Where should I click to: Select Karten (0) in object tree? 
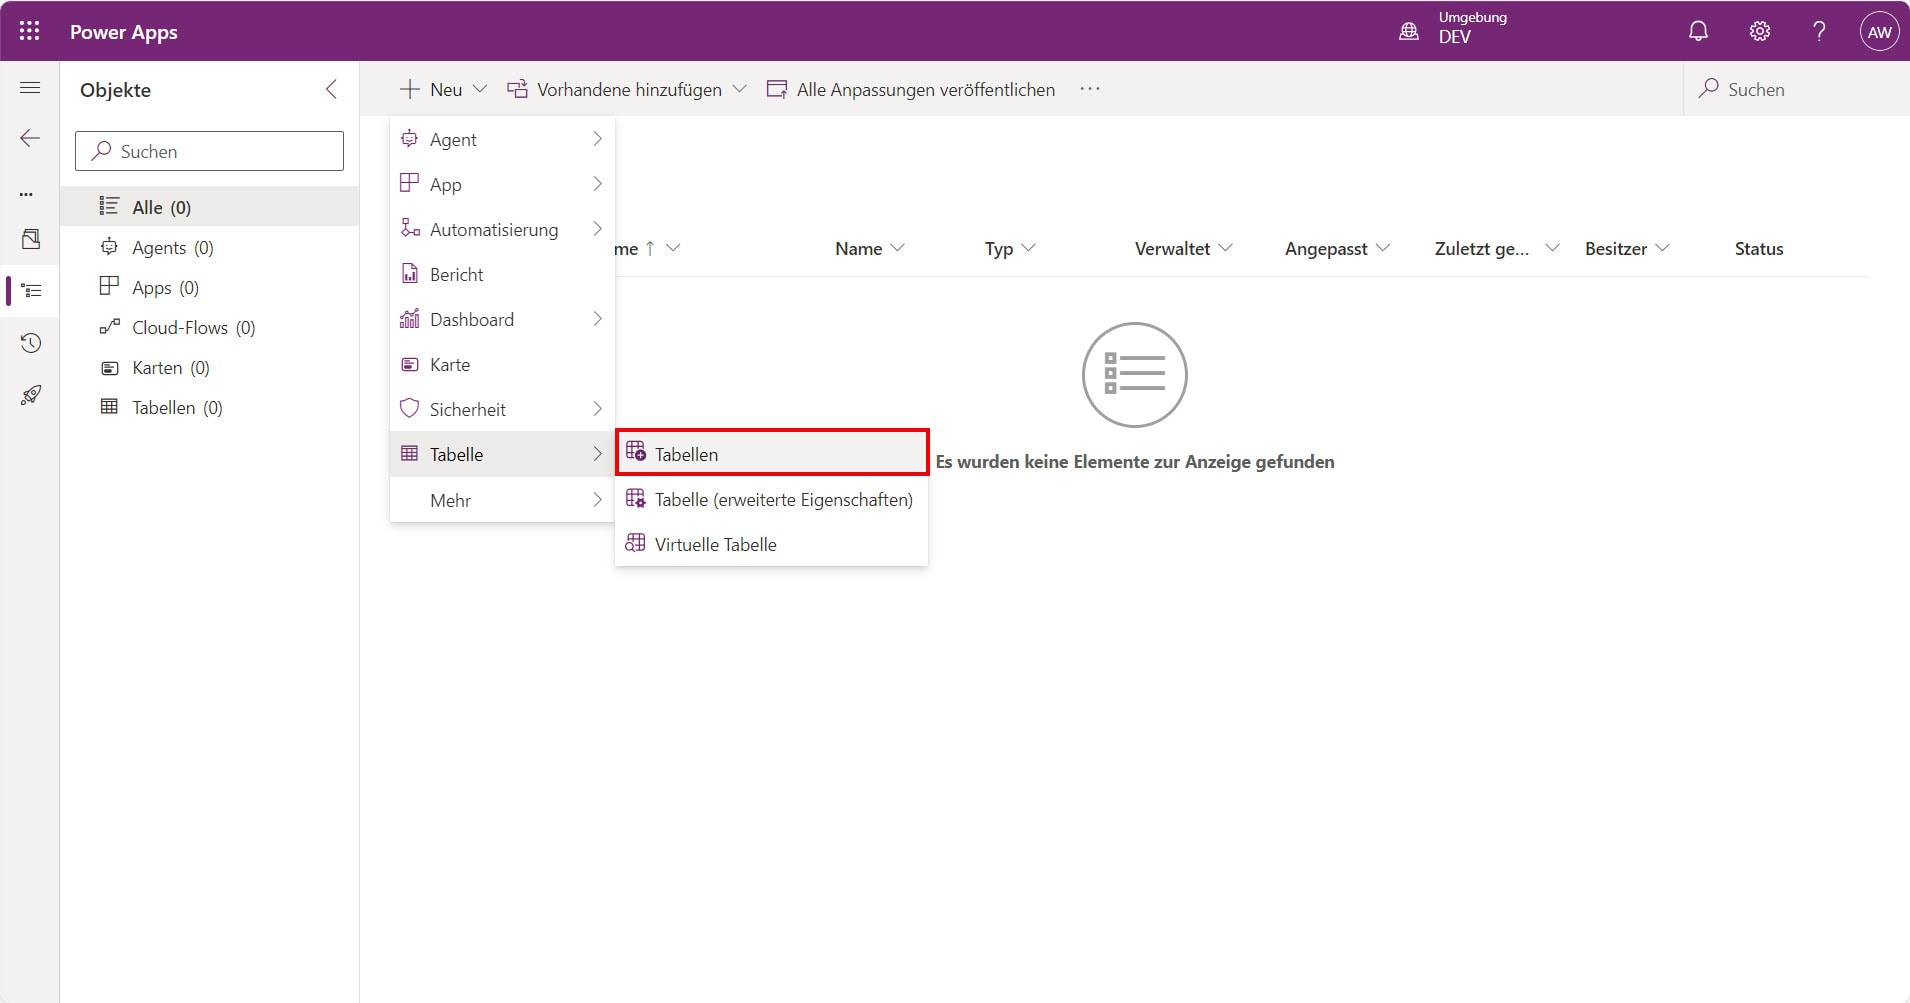tap(209, 367)
